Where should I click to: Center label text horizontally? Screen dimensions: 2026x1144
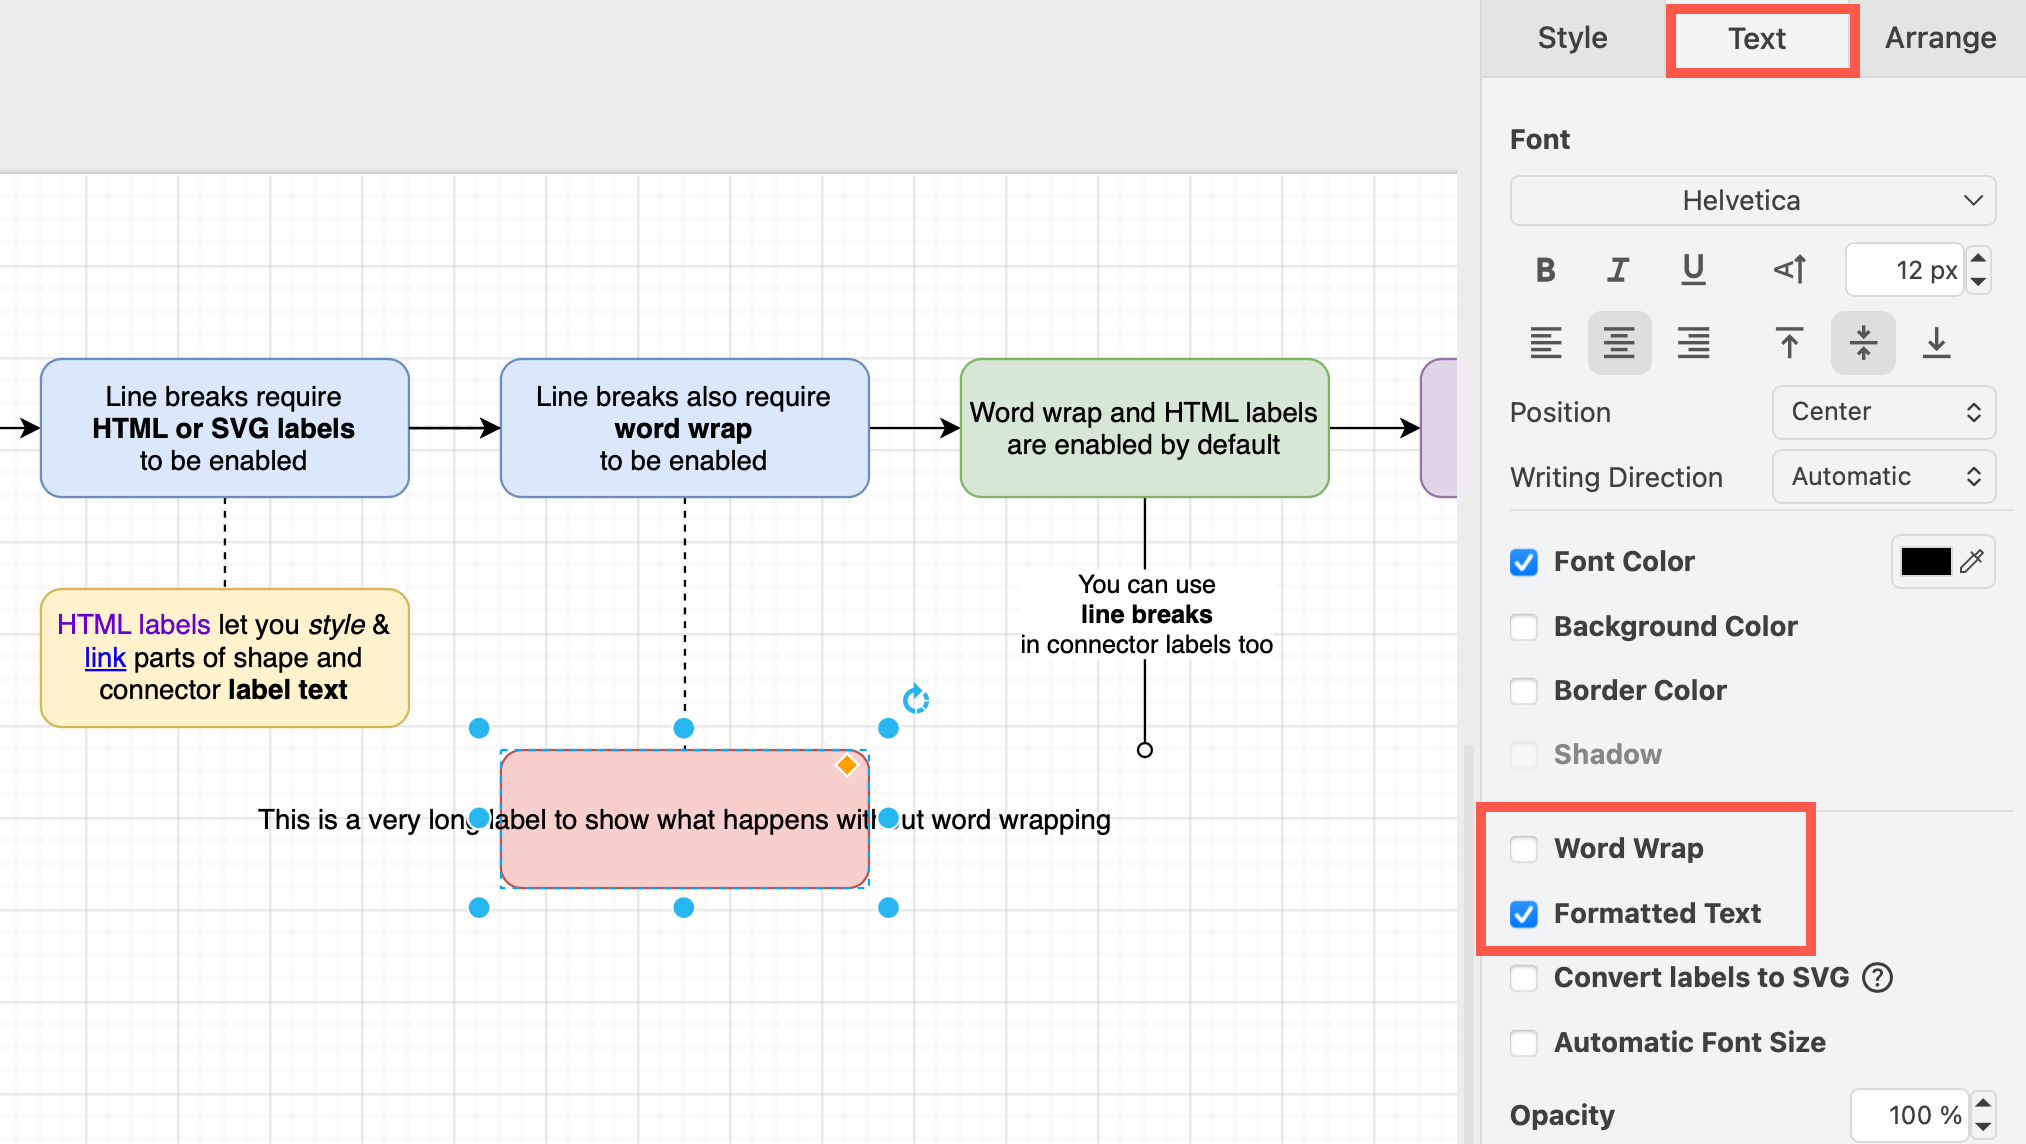(1619, 343)
